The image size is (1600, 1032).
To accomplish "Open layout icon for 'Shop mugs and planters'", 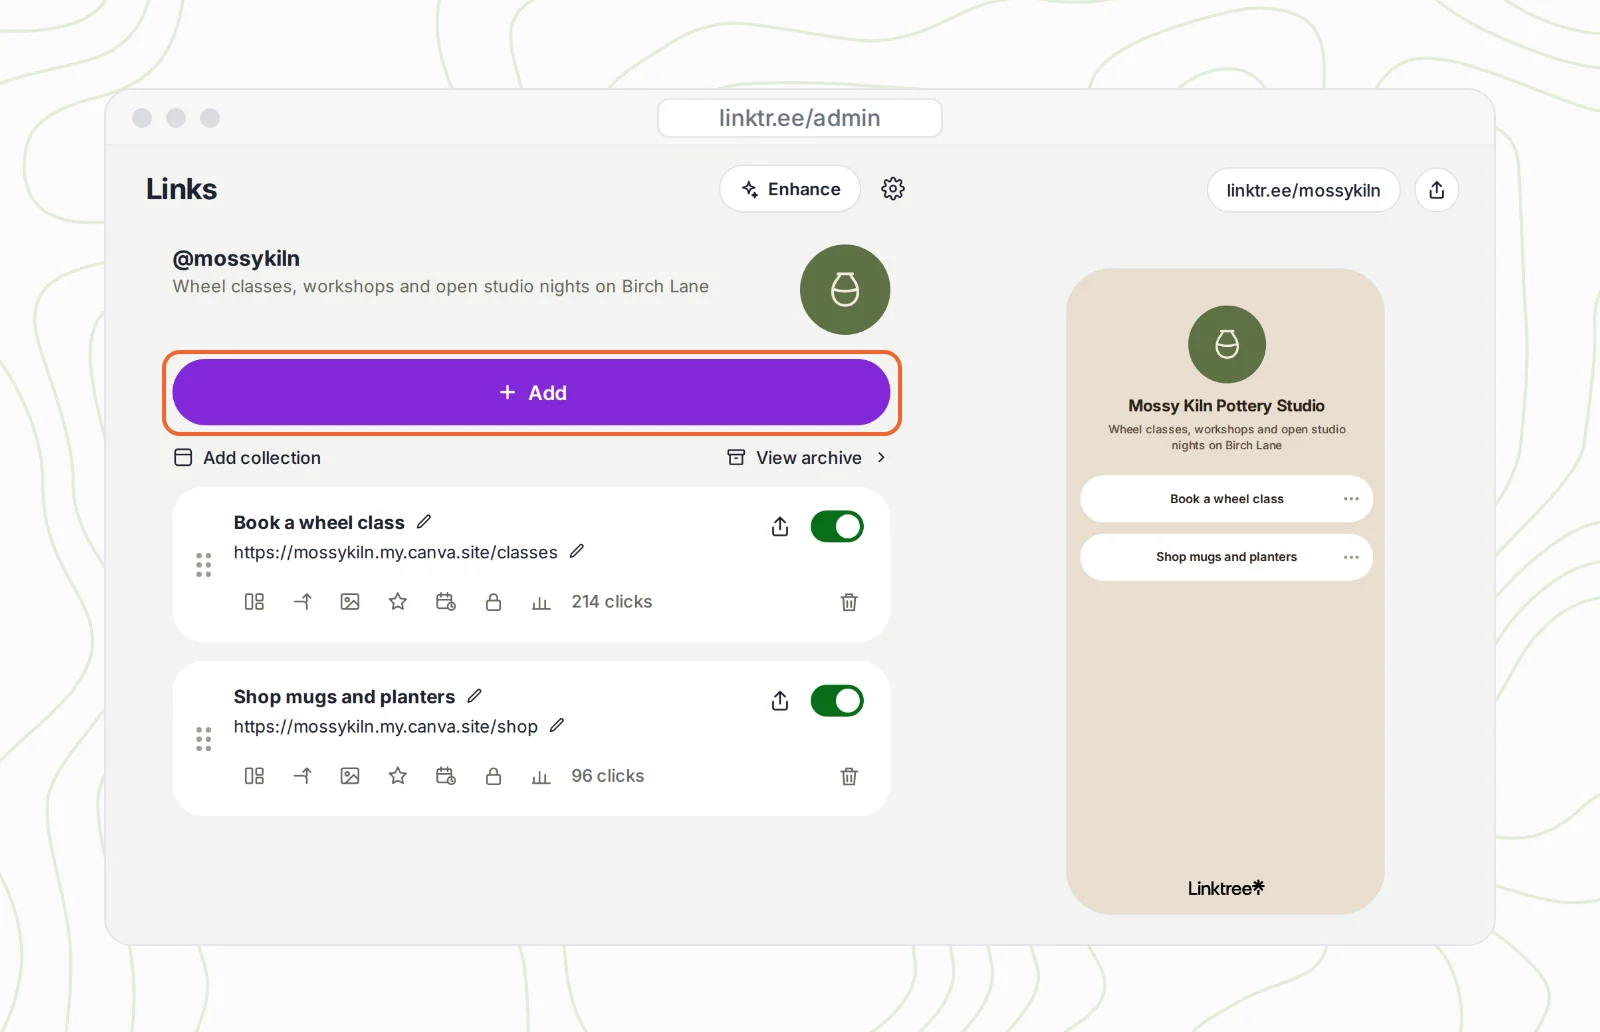I will pyautogui.click(x=254, y=776).
